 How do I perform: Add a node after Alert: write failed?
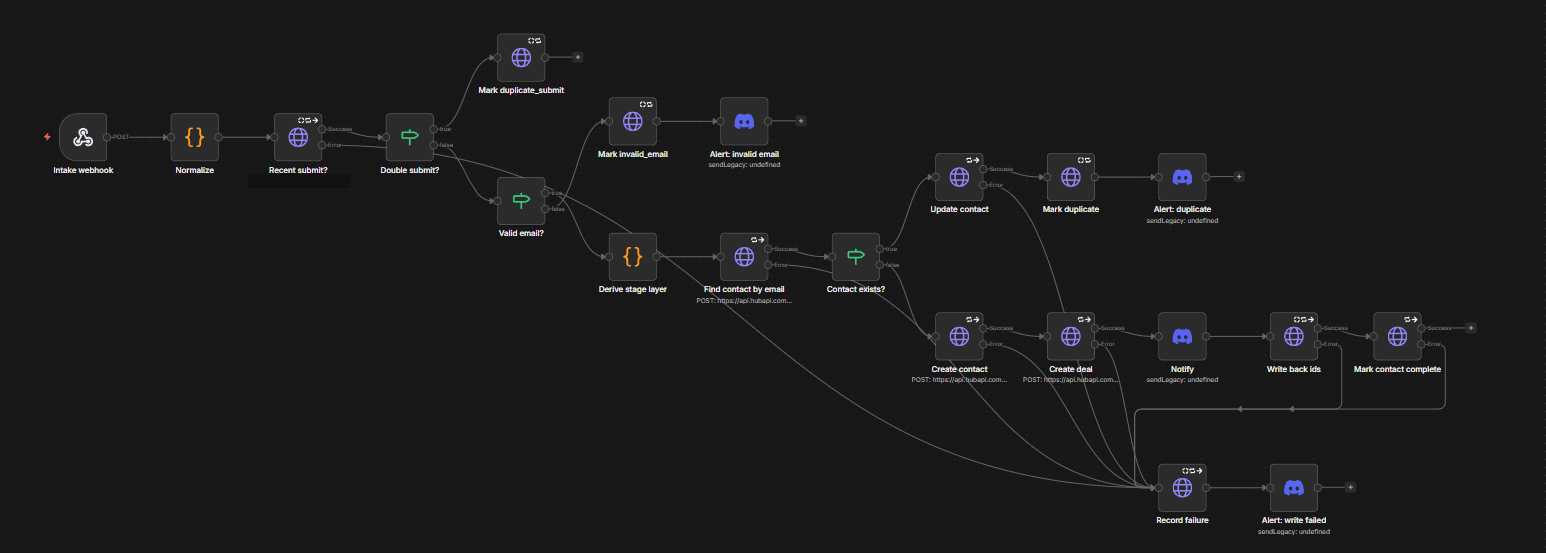pyautogui.click(x=1350, y=488)
